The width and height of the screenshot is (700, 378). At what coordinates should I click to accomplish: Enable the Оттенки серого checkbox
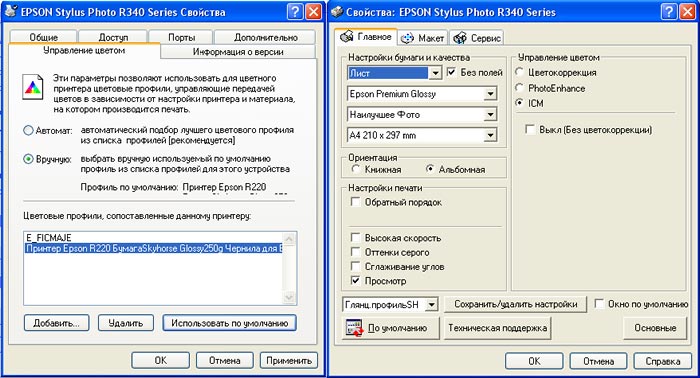tap(355, 252)
